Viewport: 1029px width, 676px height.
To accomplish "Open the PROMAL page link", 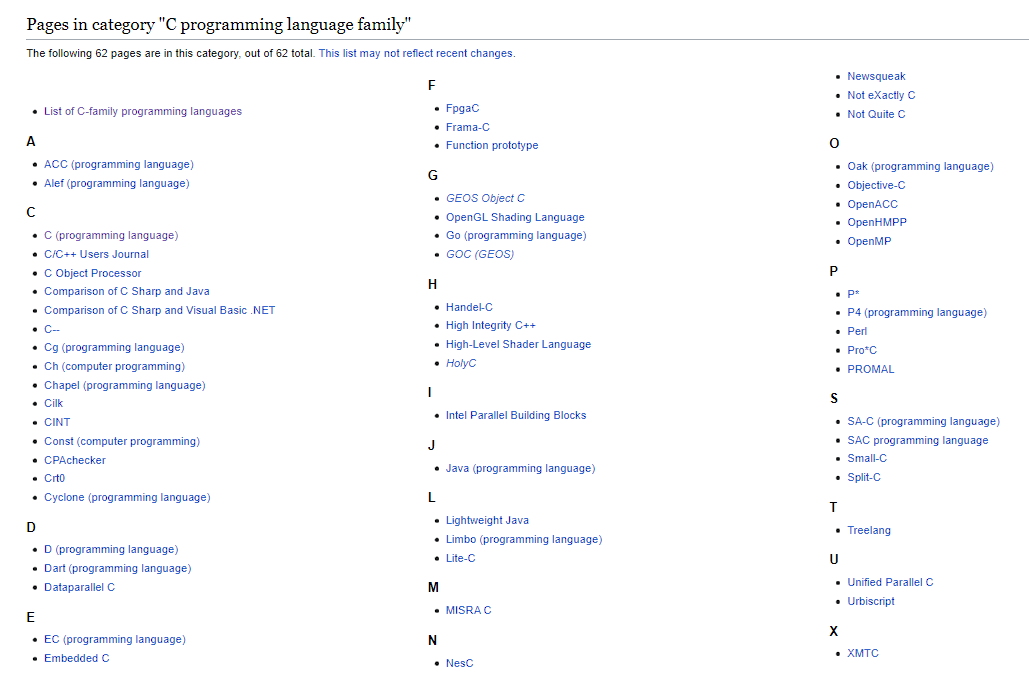I will [x=871, y=370].
